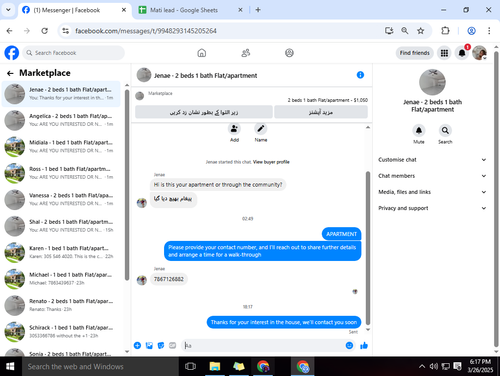The image size is (500, 376).
Task: Open Schirack 1 bed 1 bath conversation
Action: pos(61,332)
